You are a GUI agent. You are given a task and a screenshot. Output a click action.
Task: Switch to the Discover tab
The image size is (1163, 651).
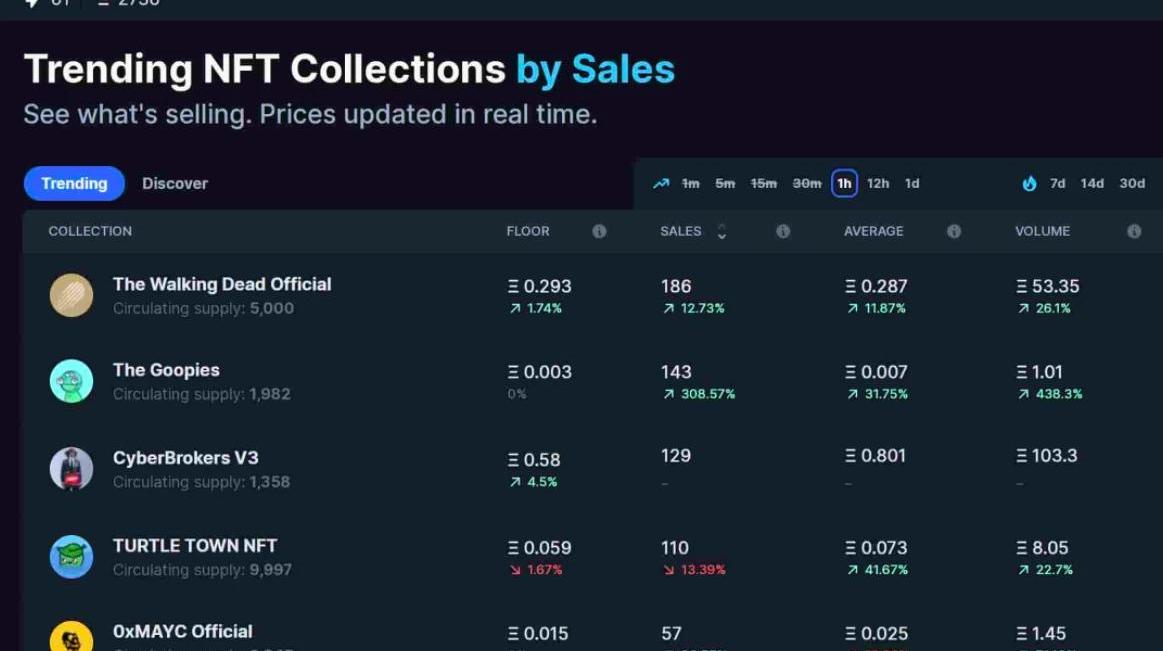(175, 184)
